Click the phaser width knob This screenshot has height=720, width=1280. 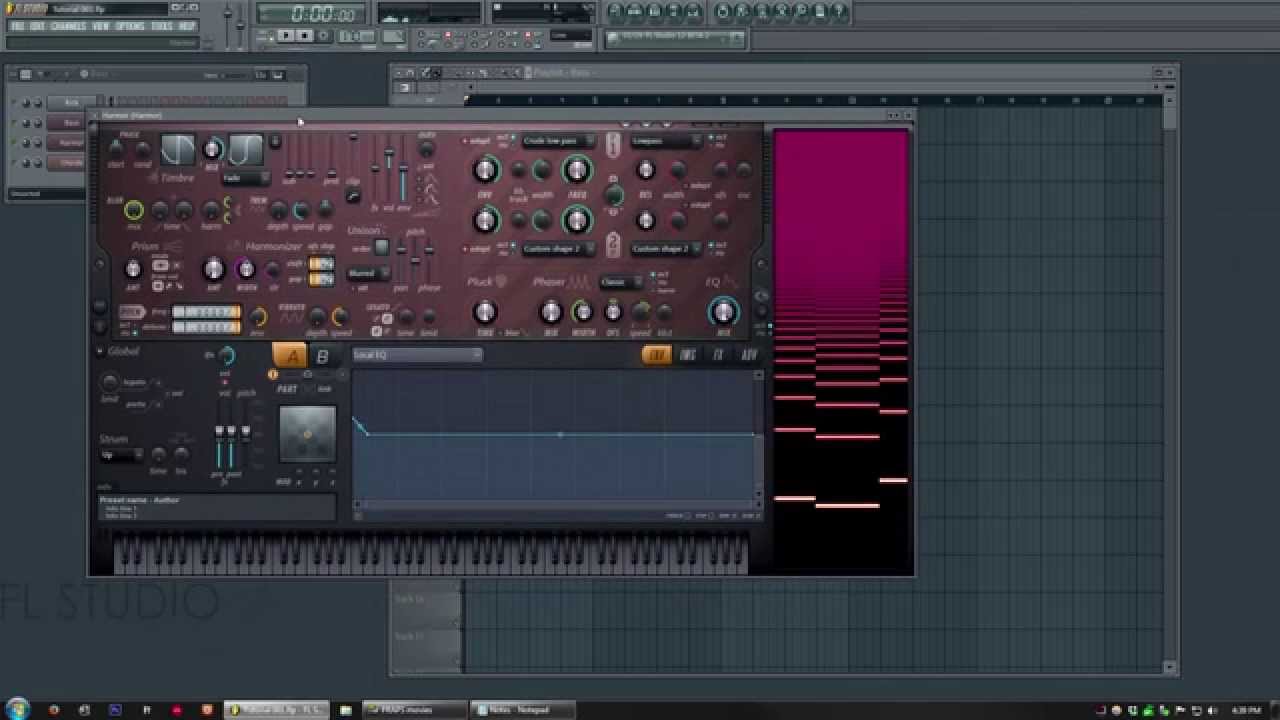[x=582, y=312]
